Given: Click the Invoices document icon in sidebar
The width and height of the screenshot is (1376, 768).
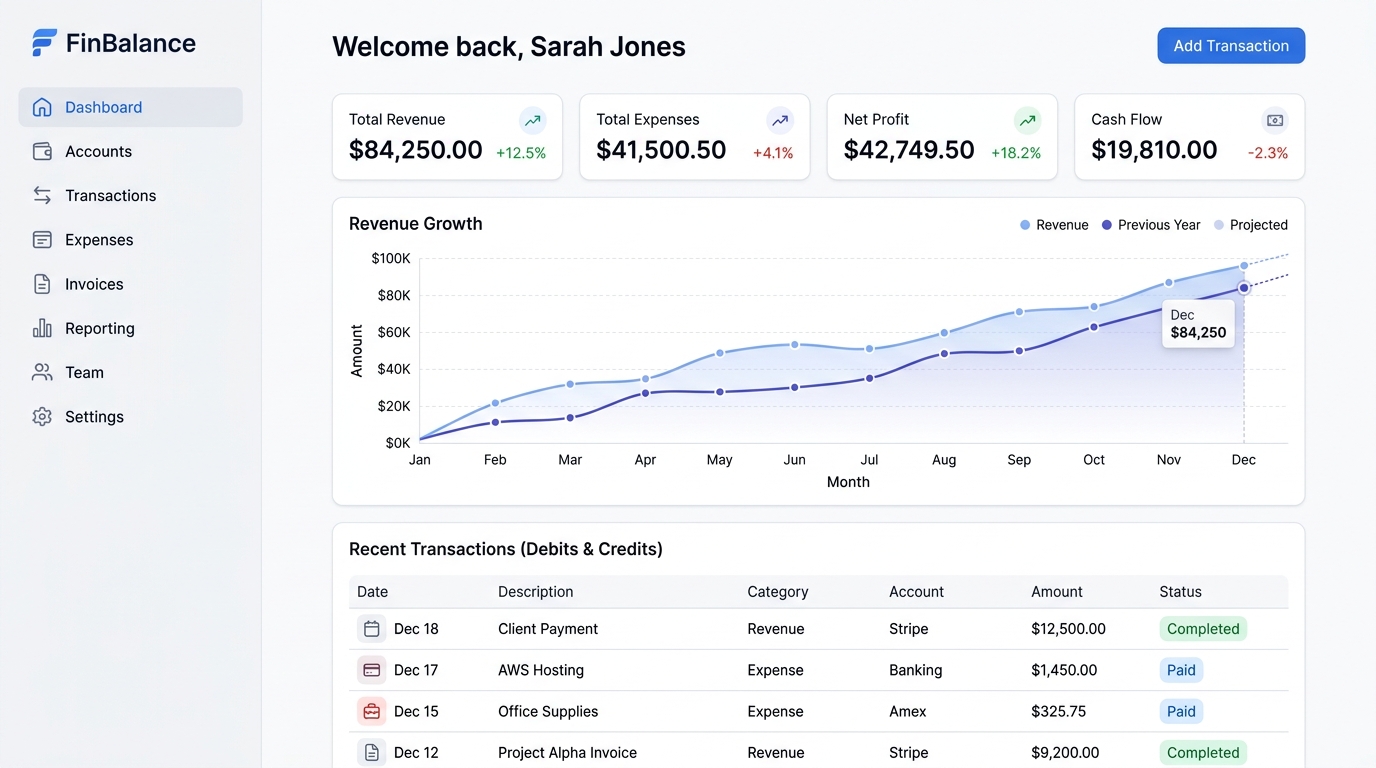Looking at the screenshot, I should tap(42, 284).
